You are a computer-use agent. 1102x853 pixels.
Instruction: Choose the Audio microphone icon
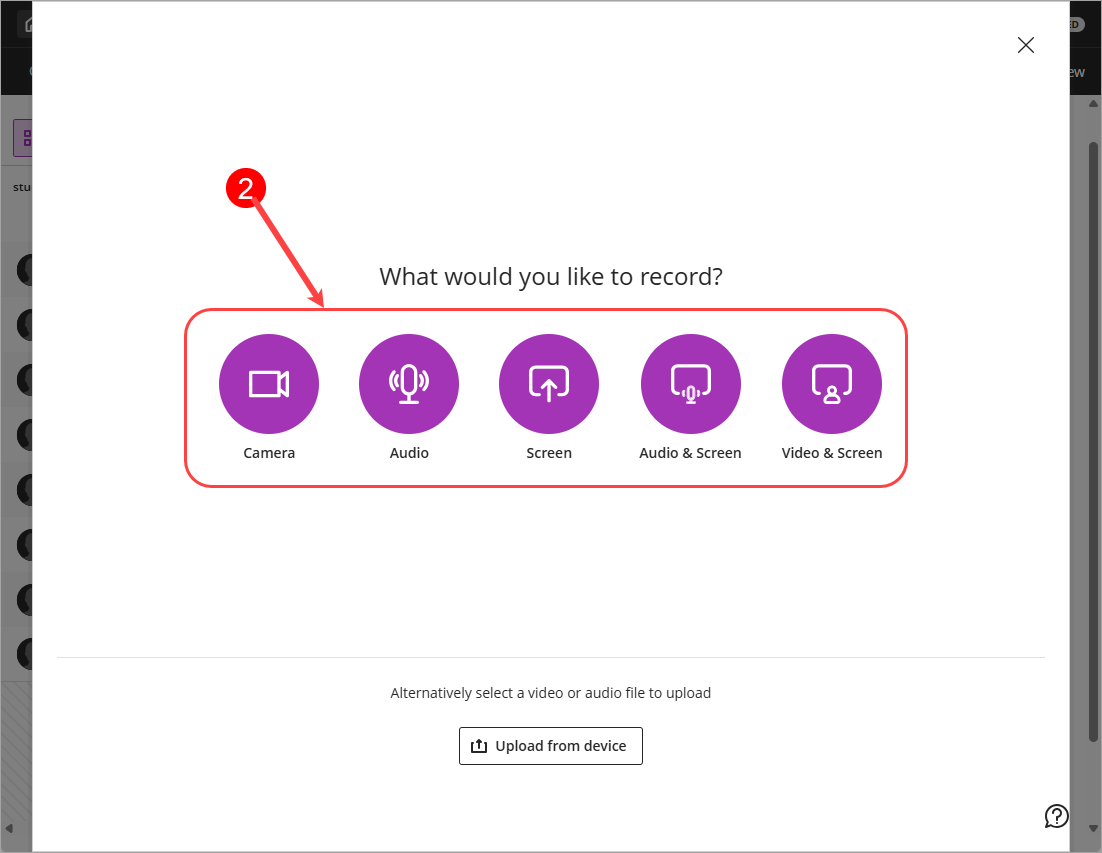[x=409, y=384]
